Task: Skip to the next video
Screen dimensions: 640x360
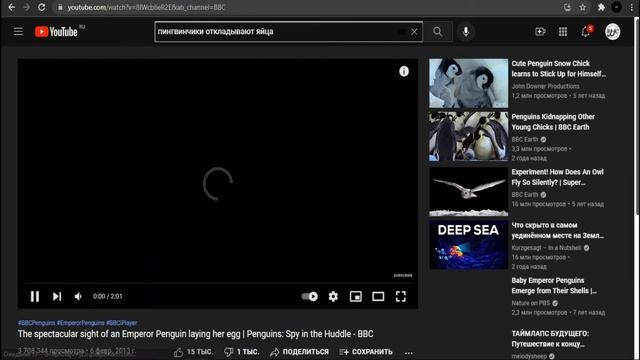Action: 57,296
